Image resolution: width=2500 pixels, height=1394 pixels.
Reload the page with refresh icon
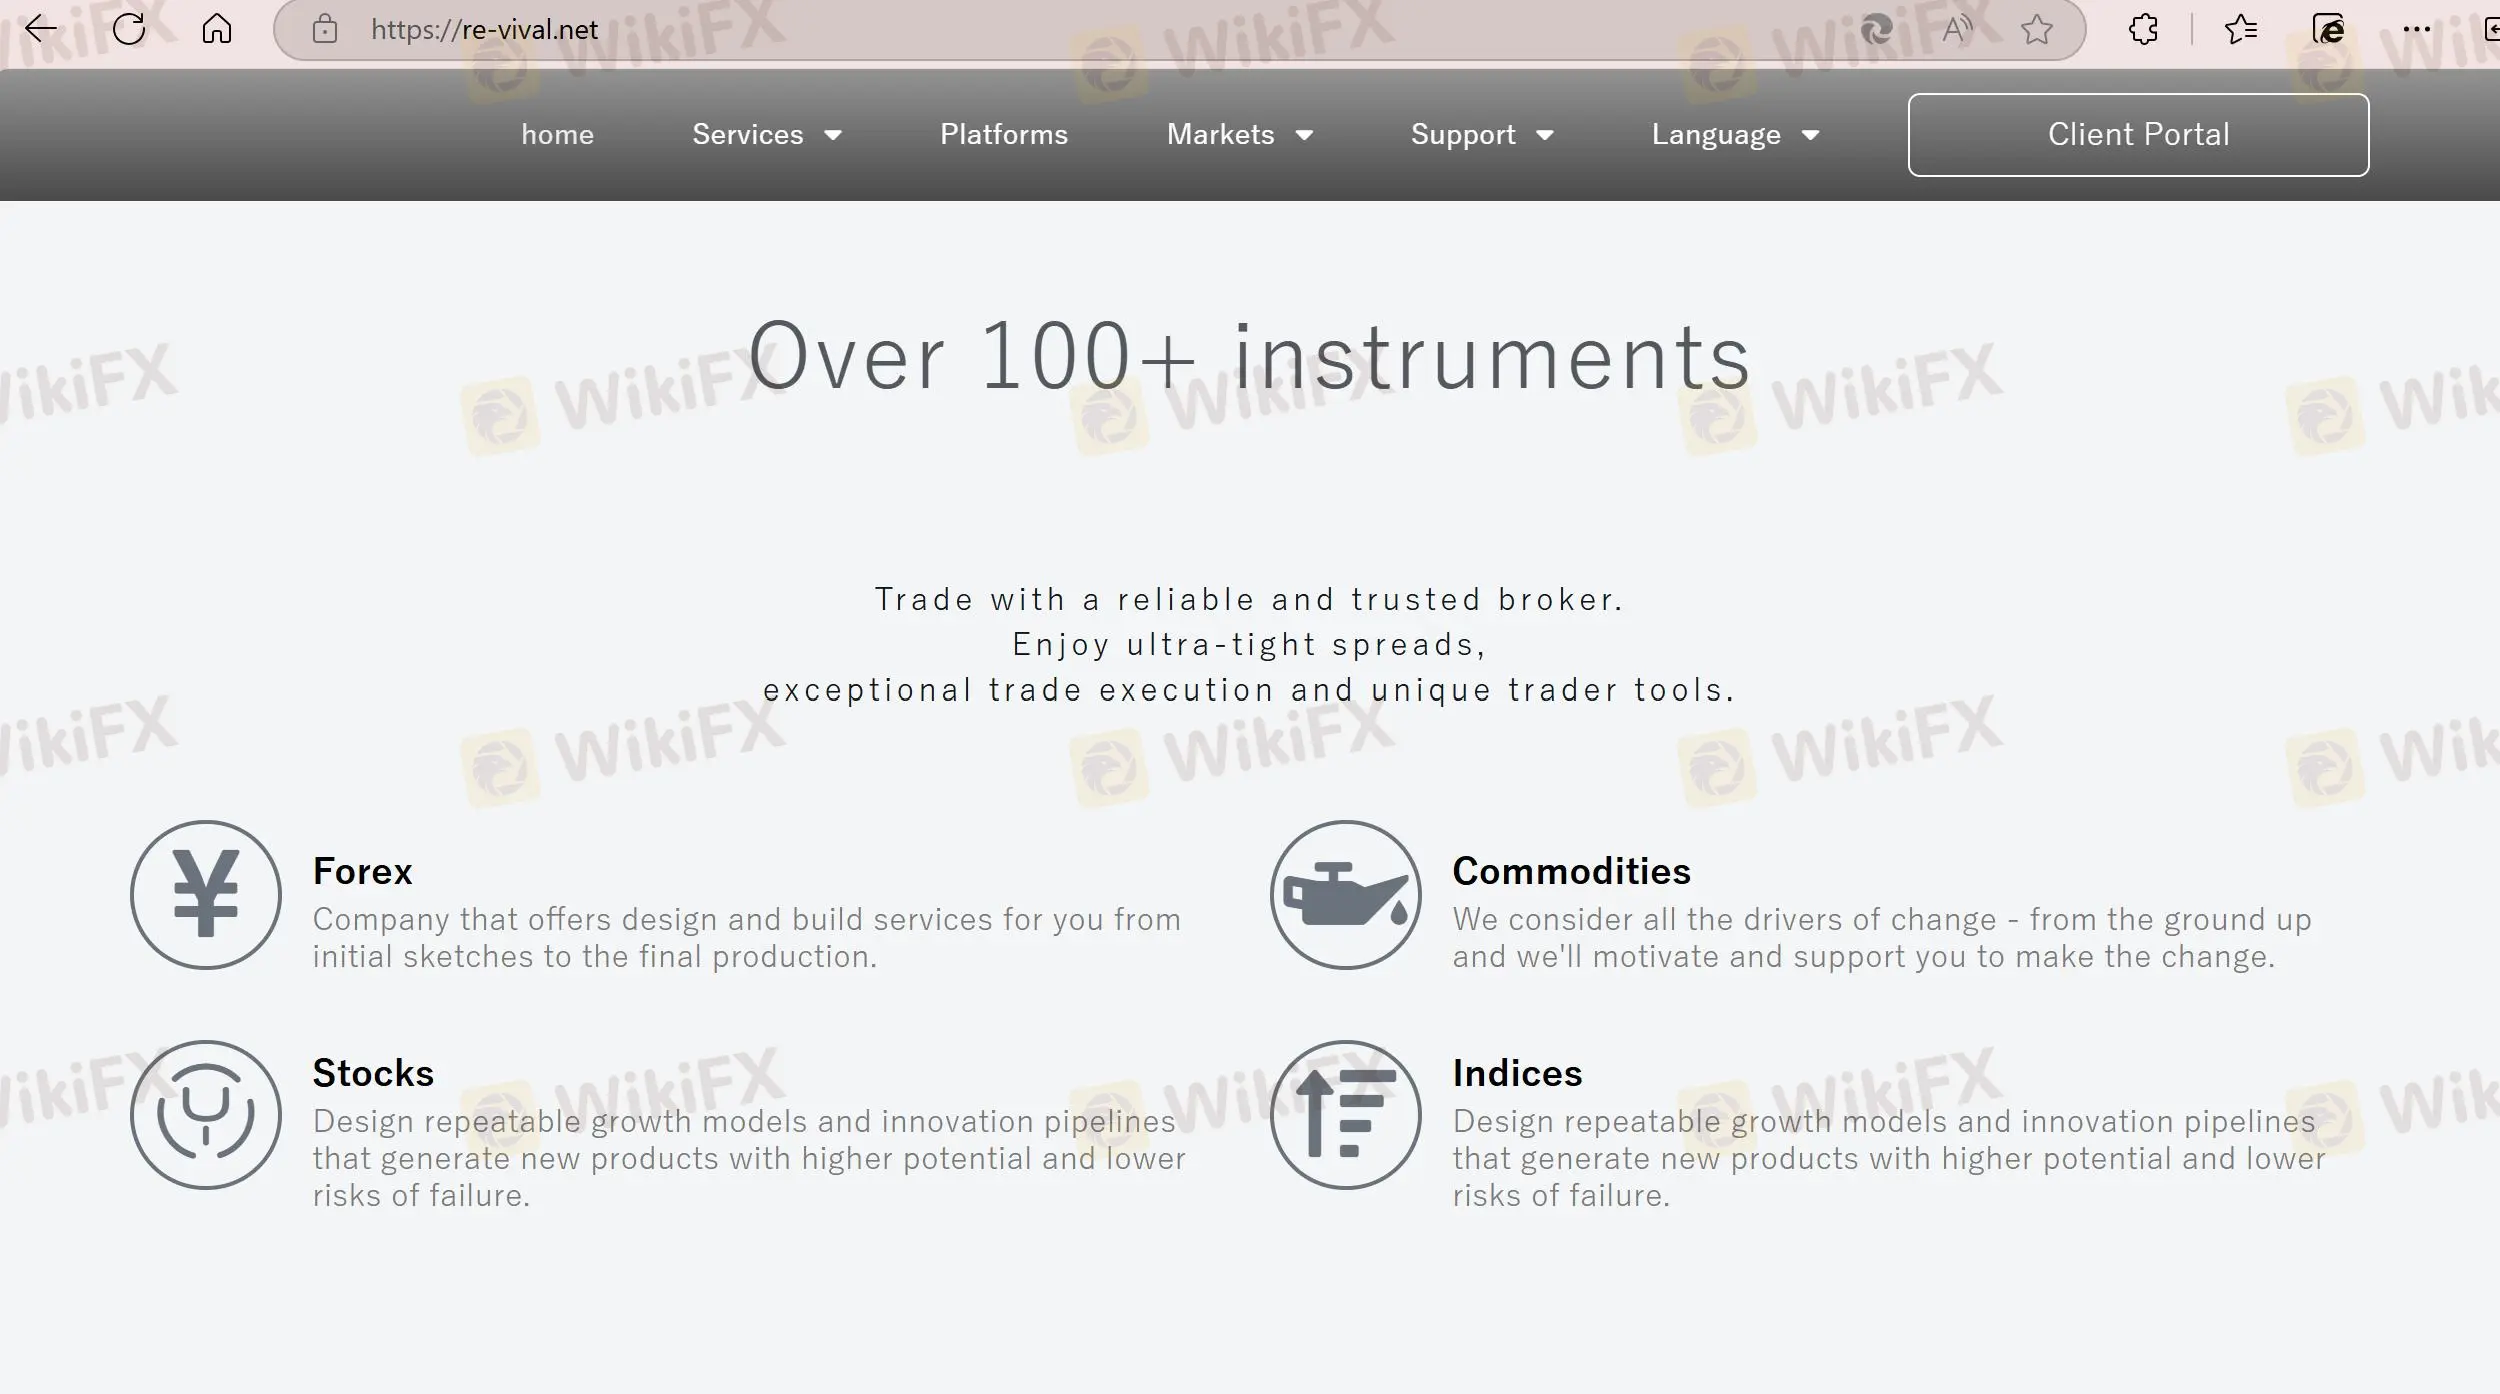129,29
